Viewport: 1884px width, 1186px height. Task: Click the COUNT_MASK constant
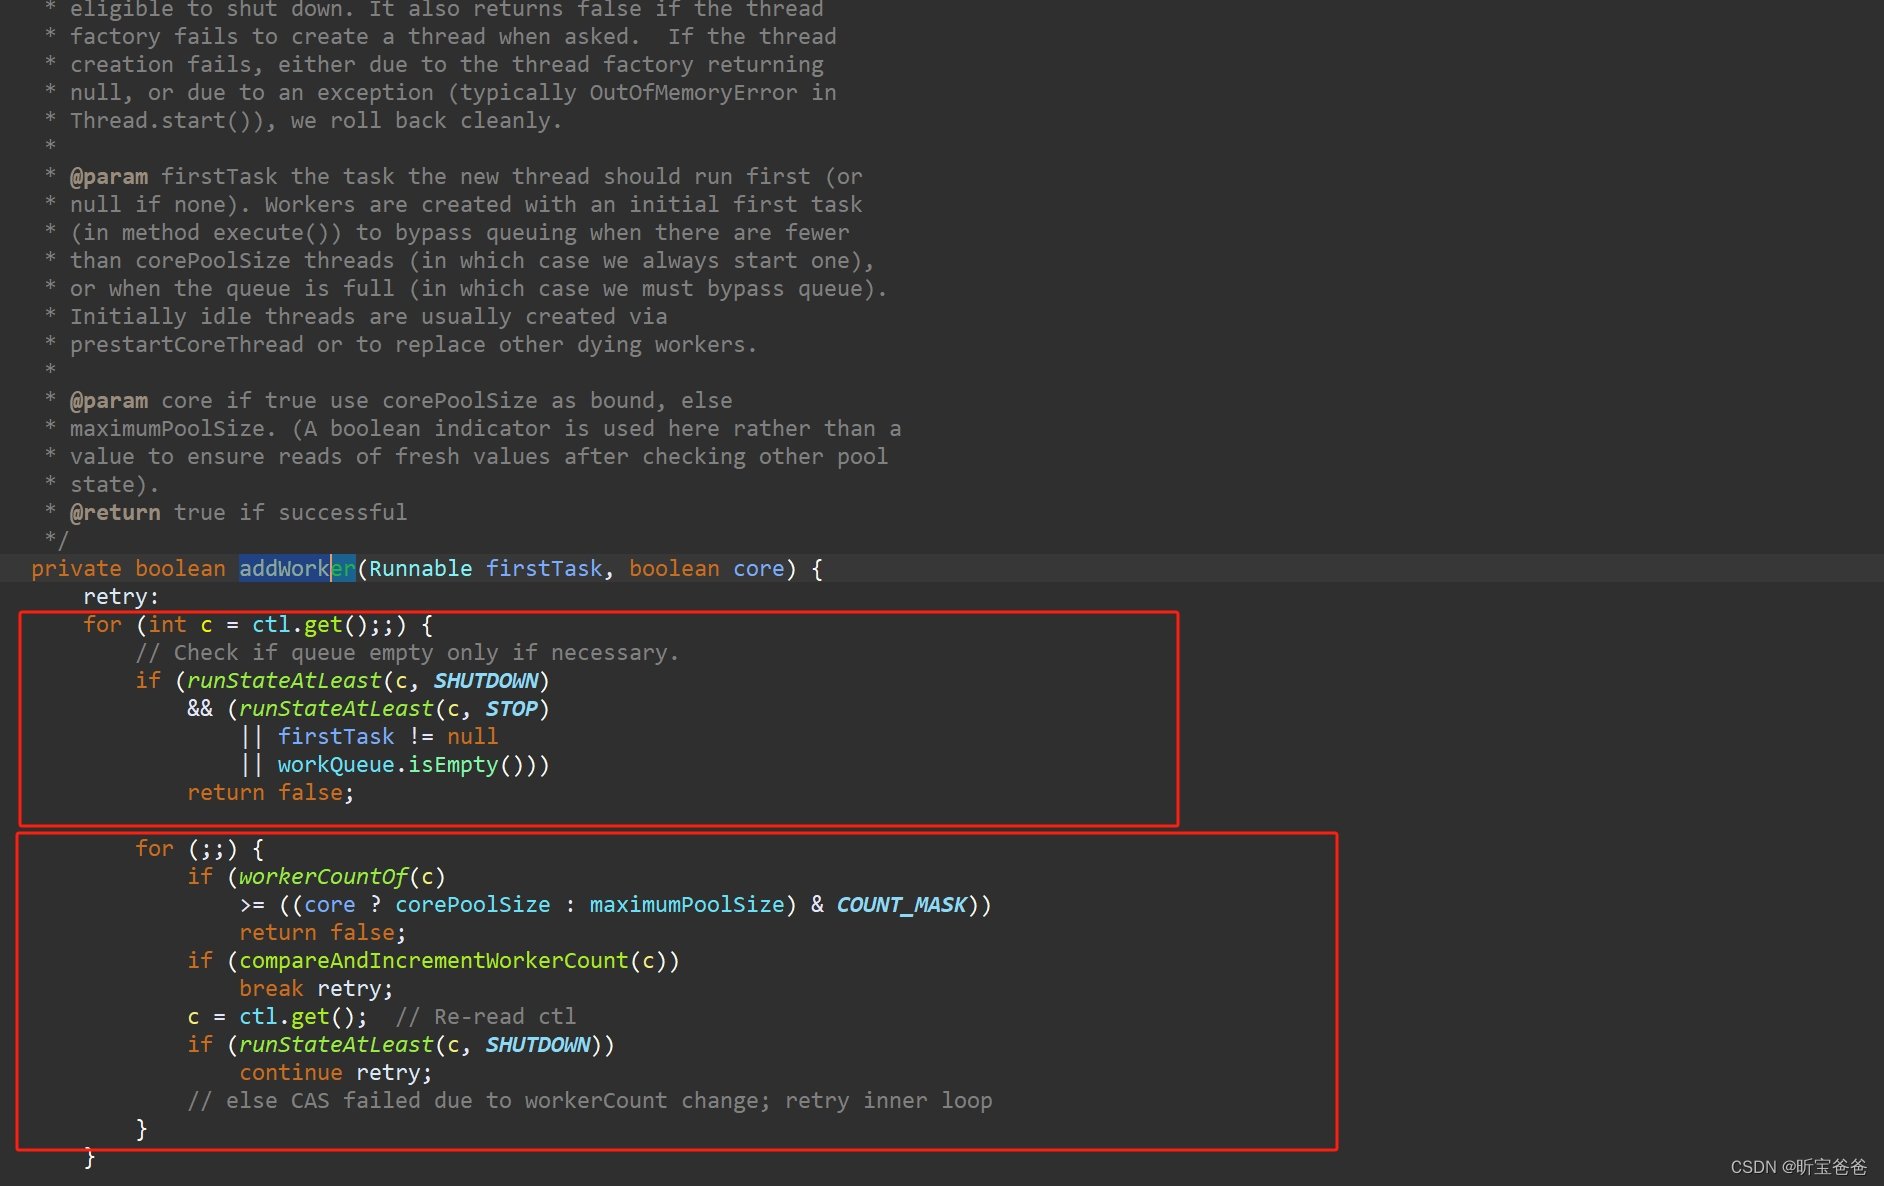902,904
